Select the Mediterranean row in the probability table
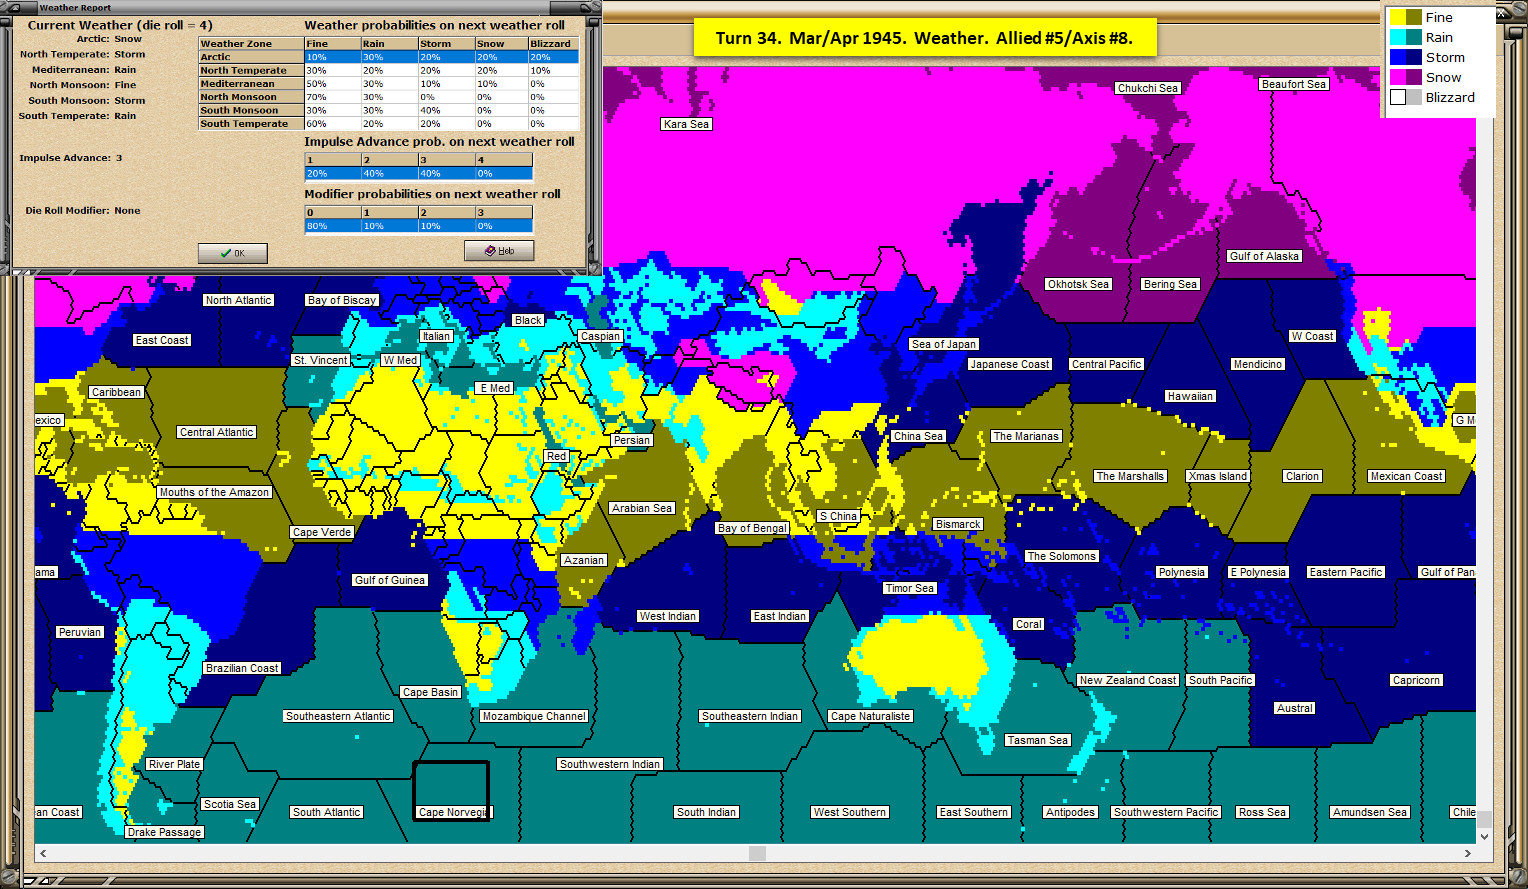 (x=389, y=84)
